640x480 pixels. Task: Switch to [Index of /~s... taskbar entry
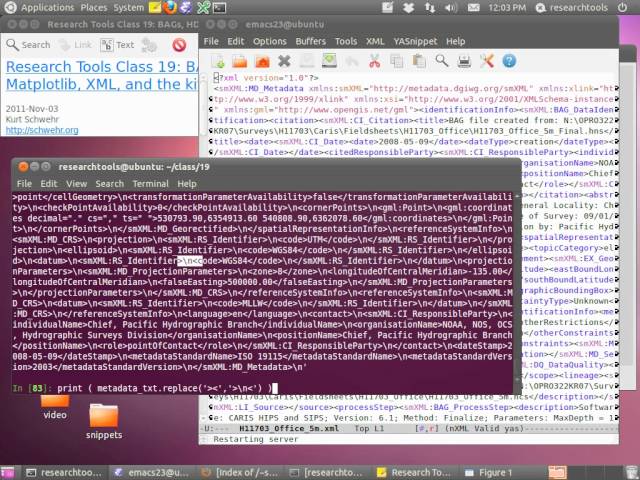pyautogui.click(x=240, y=472)
